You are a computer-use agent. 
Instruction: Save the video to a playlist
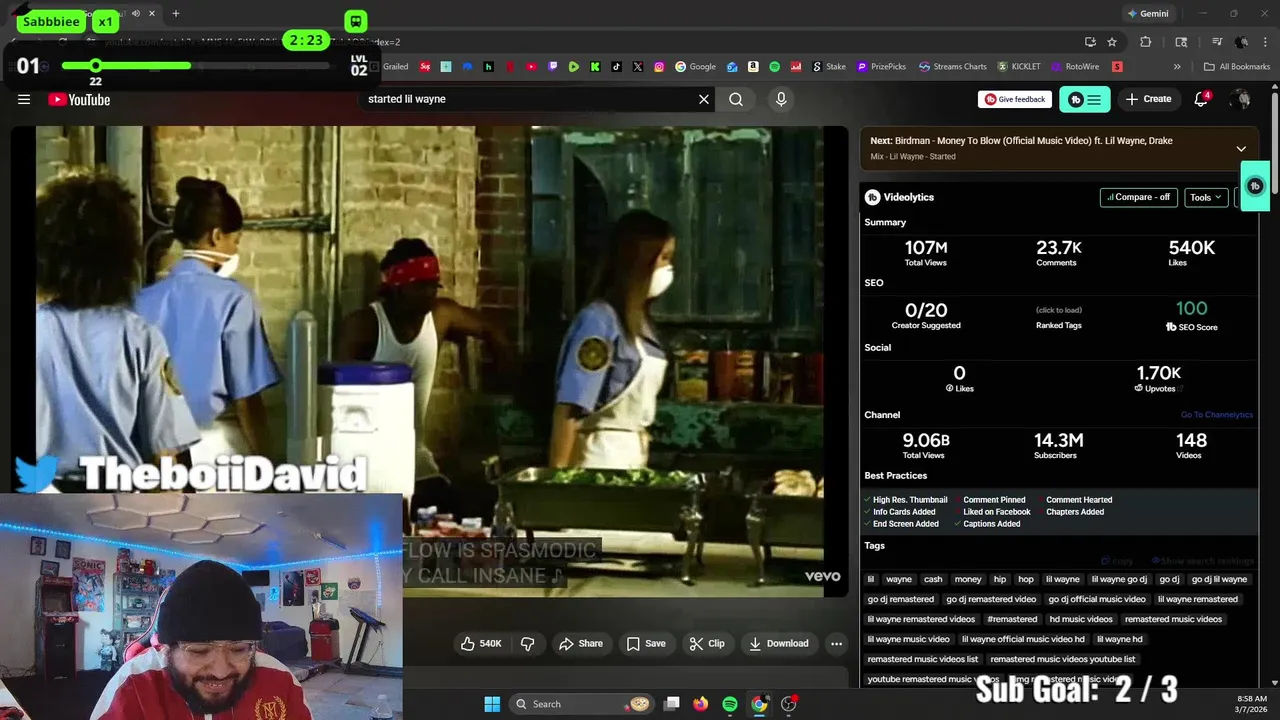tap(646, 644)
